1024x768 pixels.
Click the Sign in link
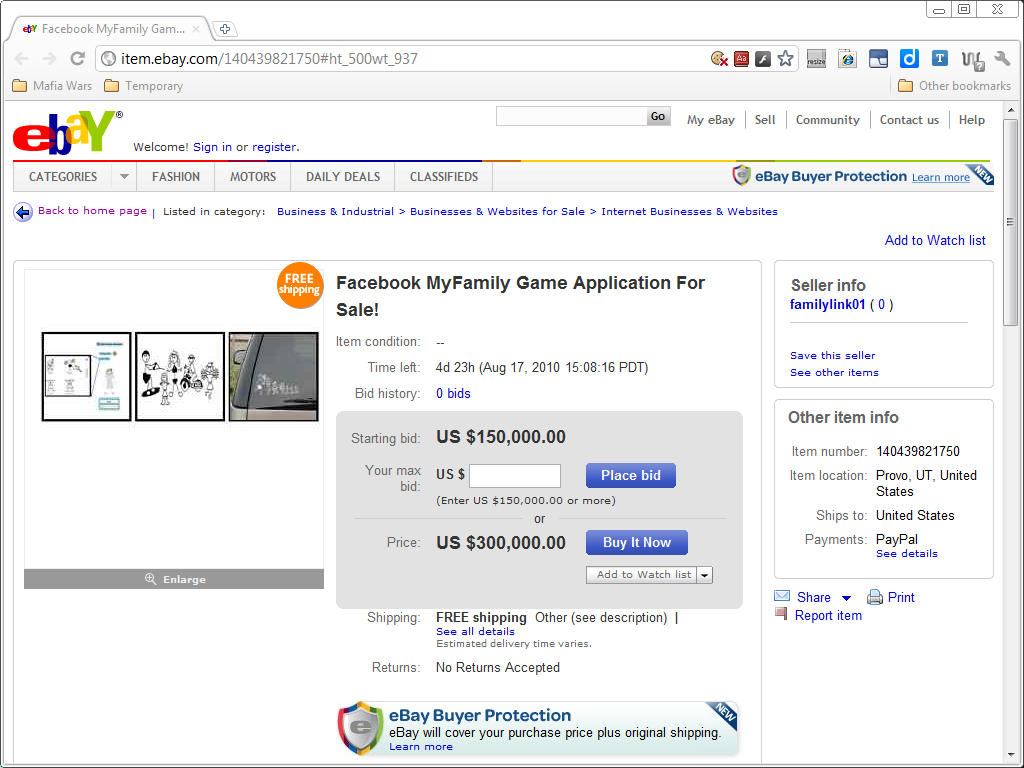pyautogui.click(x=212, y=147)
